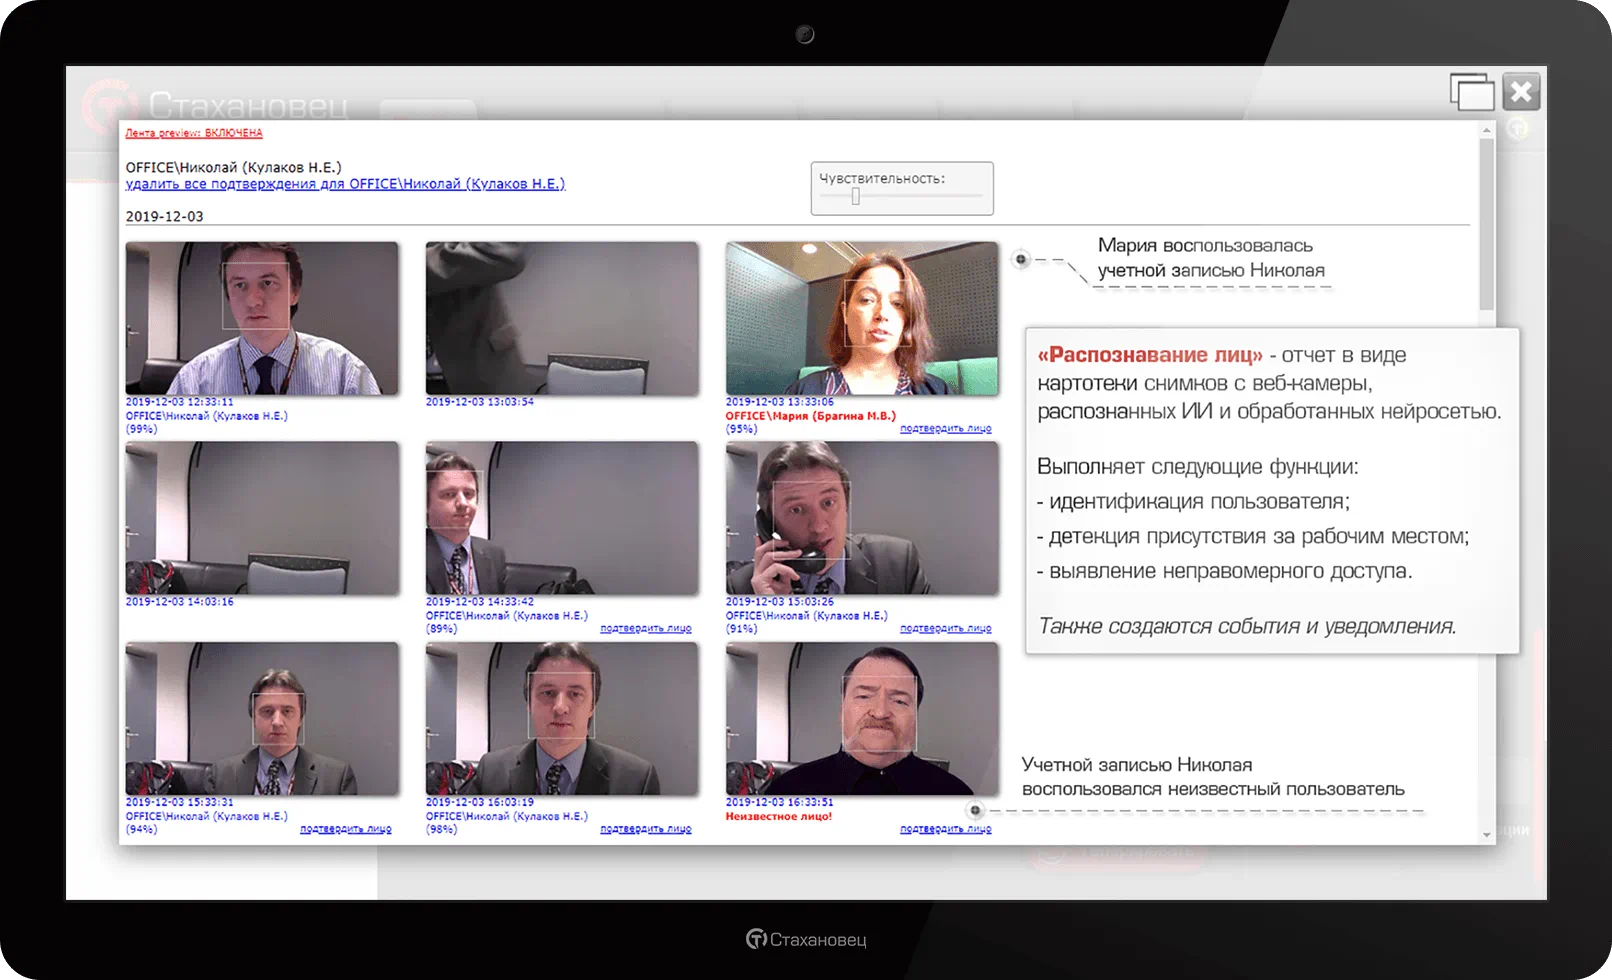Image resolution: width=1612 pixels, height=980 pixels.
Task: Open the snapshot taken at 12:33:11
Action: pos(262,318)
